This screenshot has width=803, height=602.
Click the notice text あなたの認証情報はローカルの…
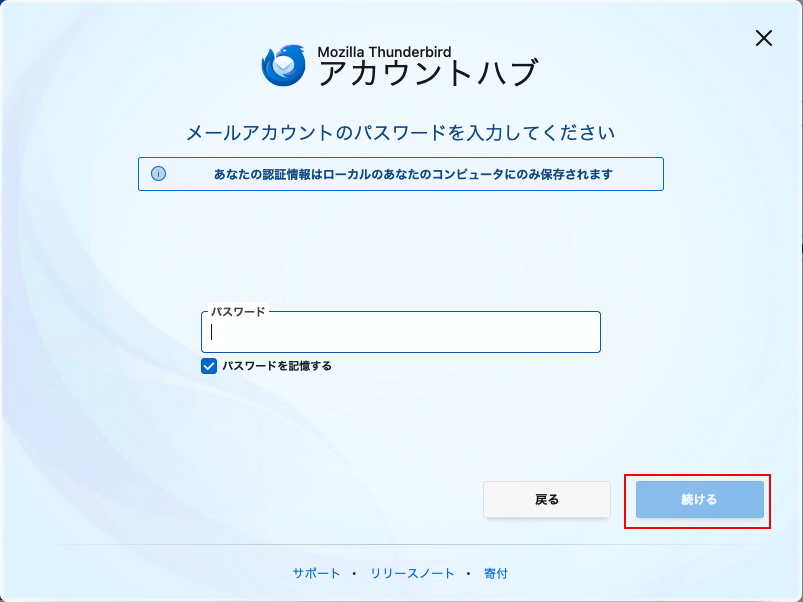pyautogui.click(x=413, y=174)
